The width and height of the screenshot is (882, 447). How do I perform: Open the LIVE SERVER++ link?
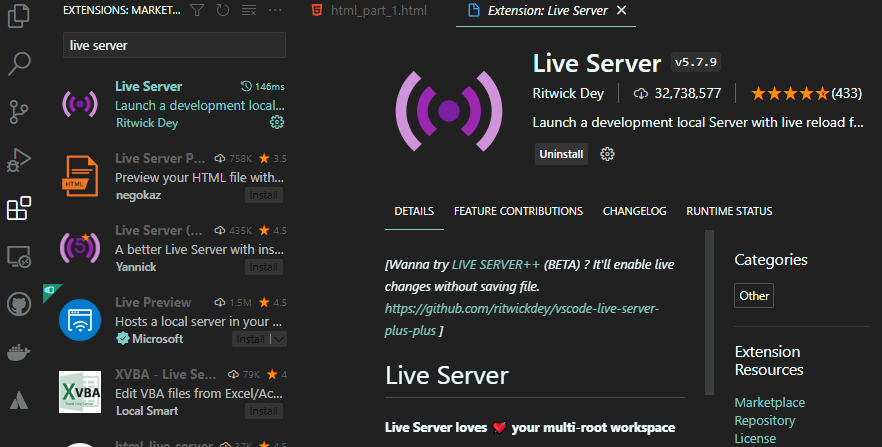496,264
